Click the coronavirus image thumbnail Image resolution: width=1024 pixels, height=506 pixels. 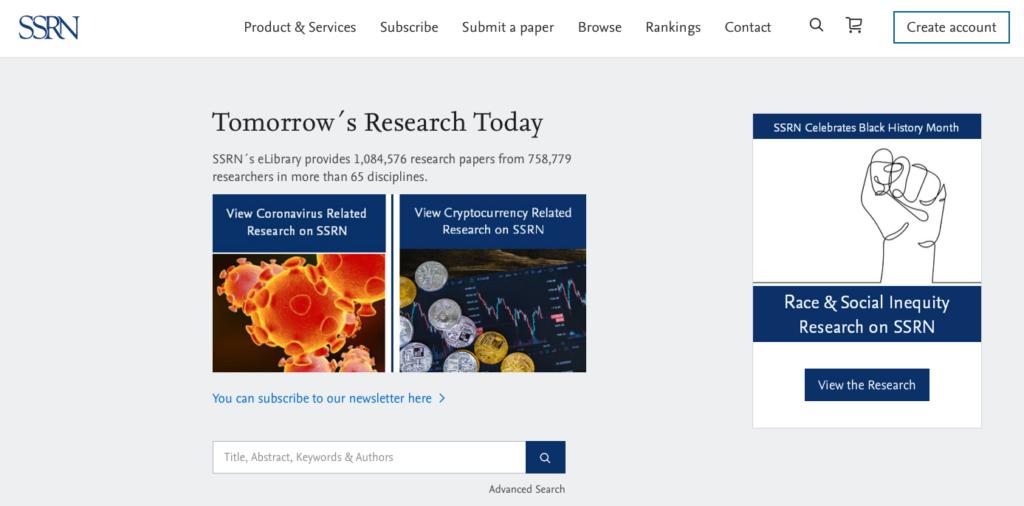coord(299,313)
